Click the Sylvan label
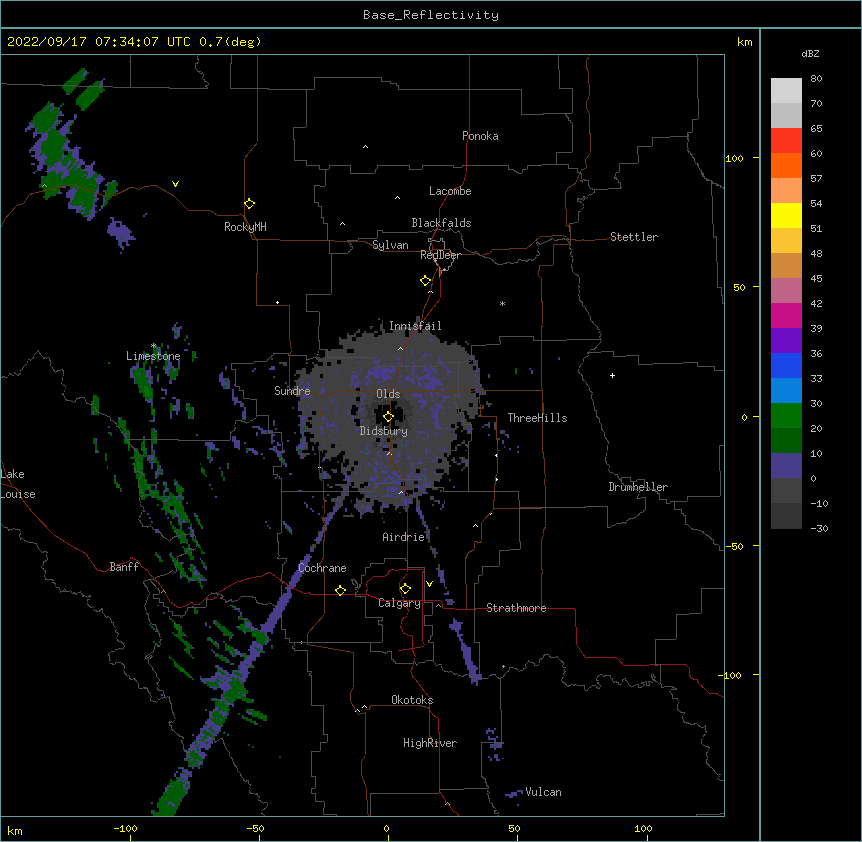This screenshot has height=842, width=862. pyautogui.click(x=390, y=245)
